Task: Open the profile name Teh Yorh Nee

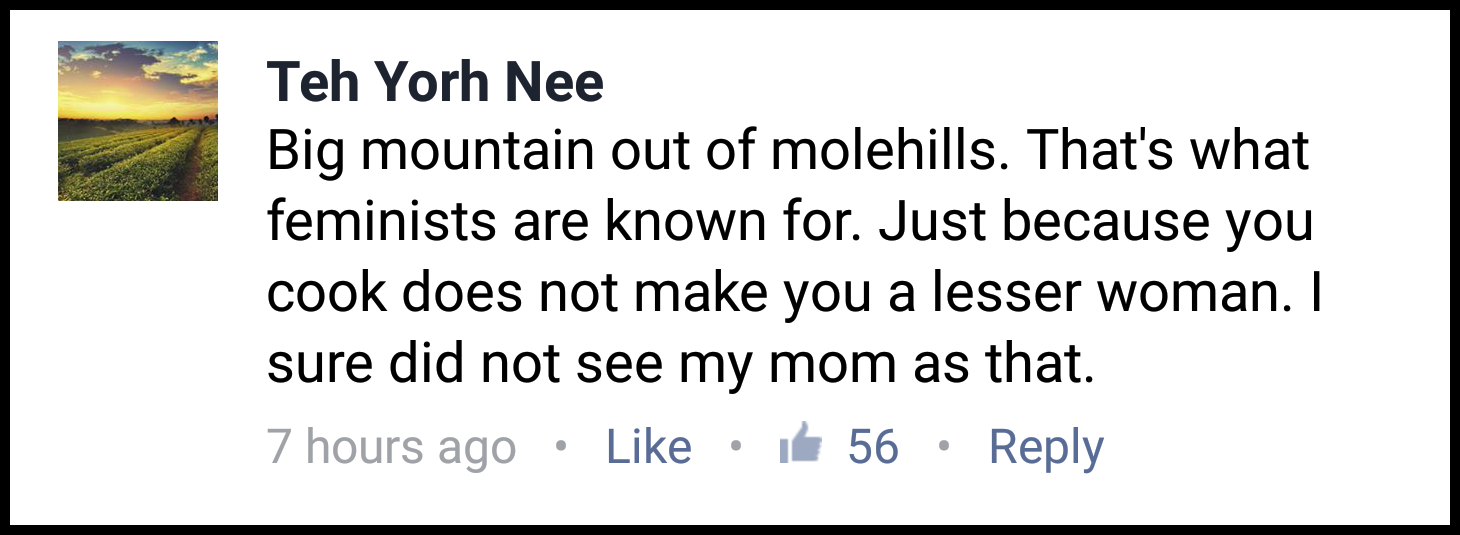Action: (x=435, y=82)
